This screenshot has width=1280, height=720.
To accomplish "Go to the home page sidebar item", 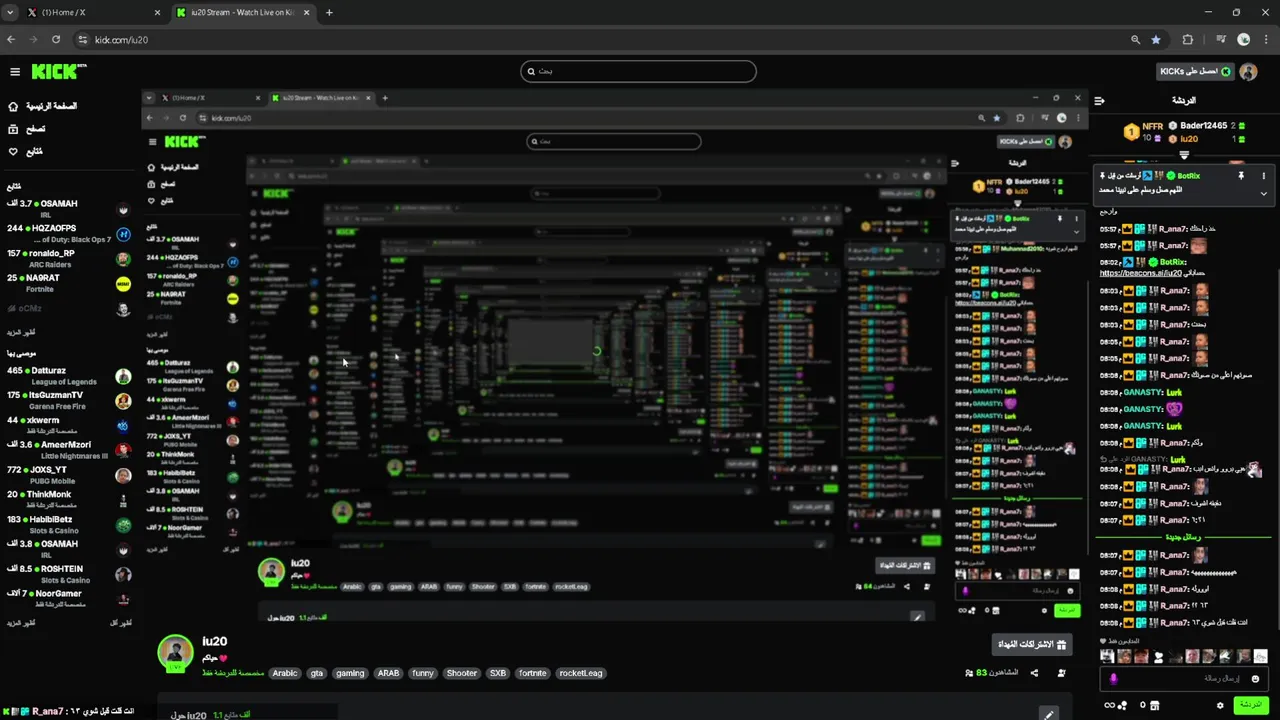I will [x=42, y=106].
